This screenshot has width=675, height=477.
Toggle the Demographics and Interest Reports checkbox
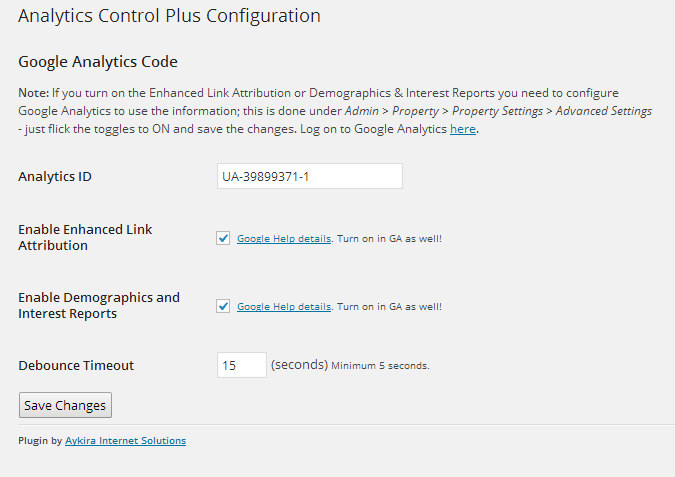tap(223, 306)
